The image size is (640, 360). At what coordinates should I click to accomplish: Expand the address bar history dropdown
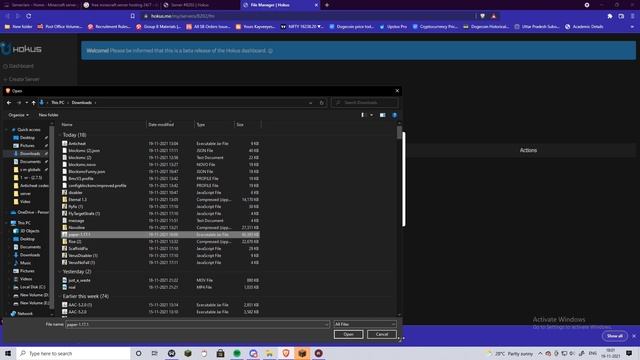[x=311, y=103]
